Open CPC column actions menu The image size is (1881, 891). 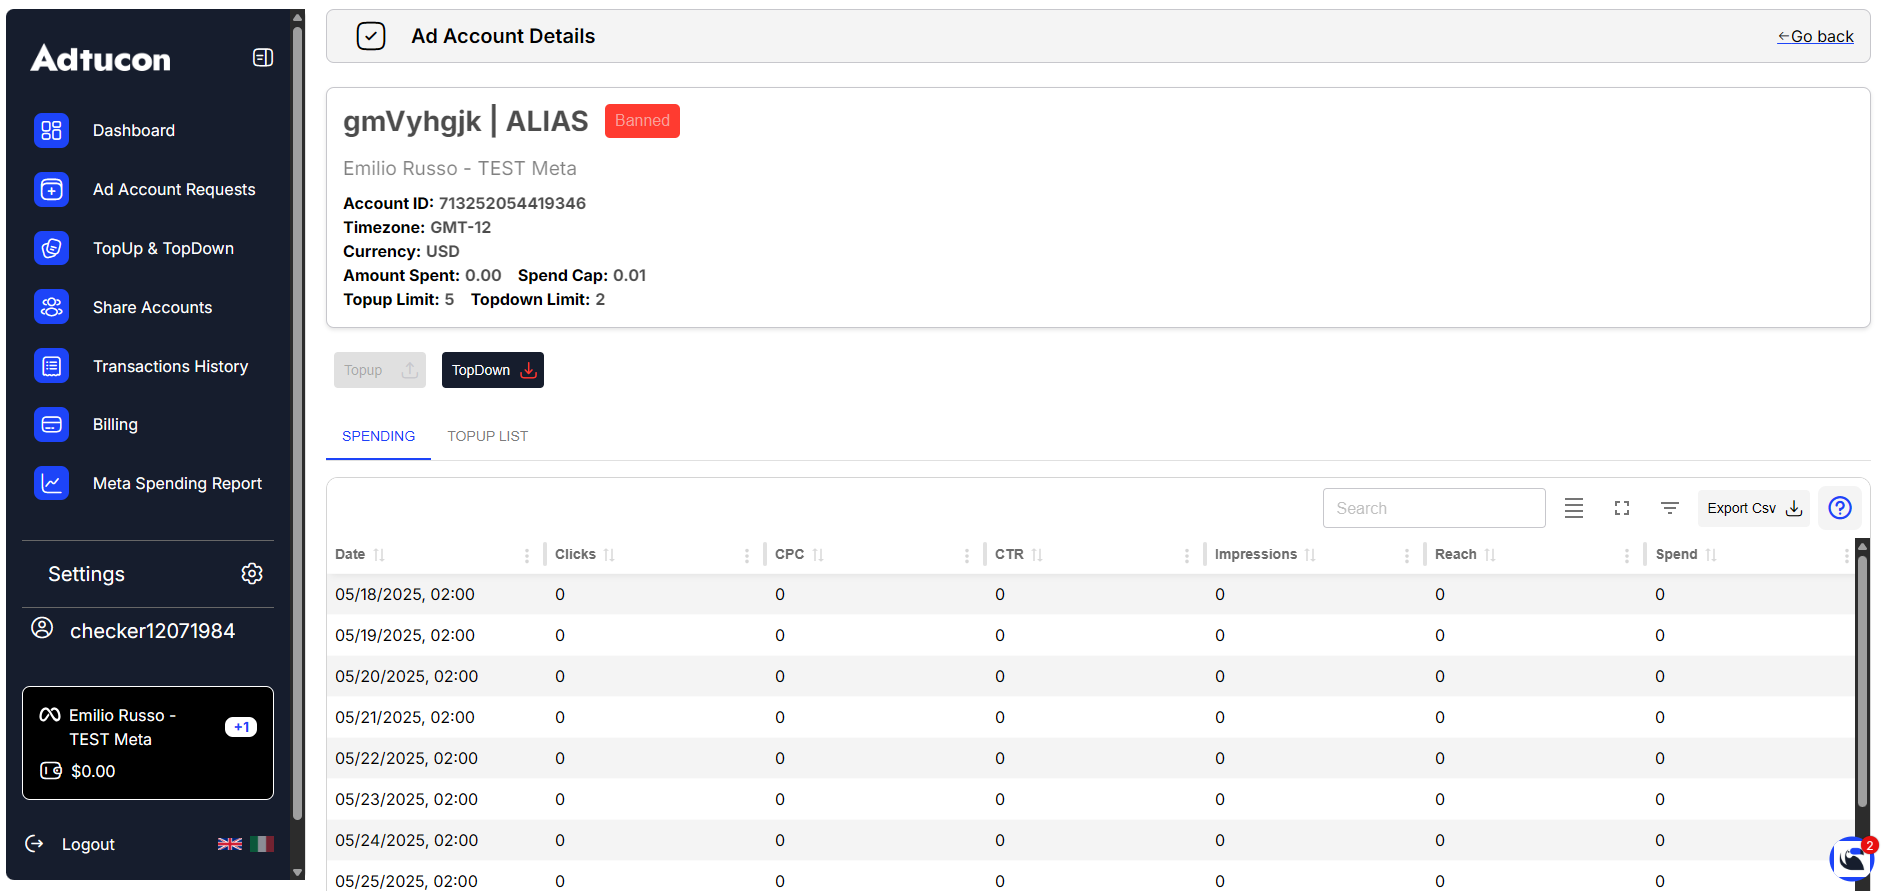pos(967,555)
